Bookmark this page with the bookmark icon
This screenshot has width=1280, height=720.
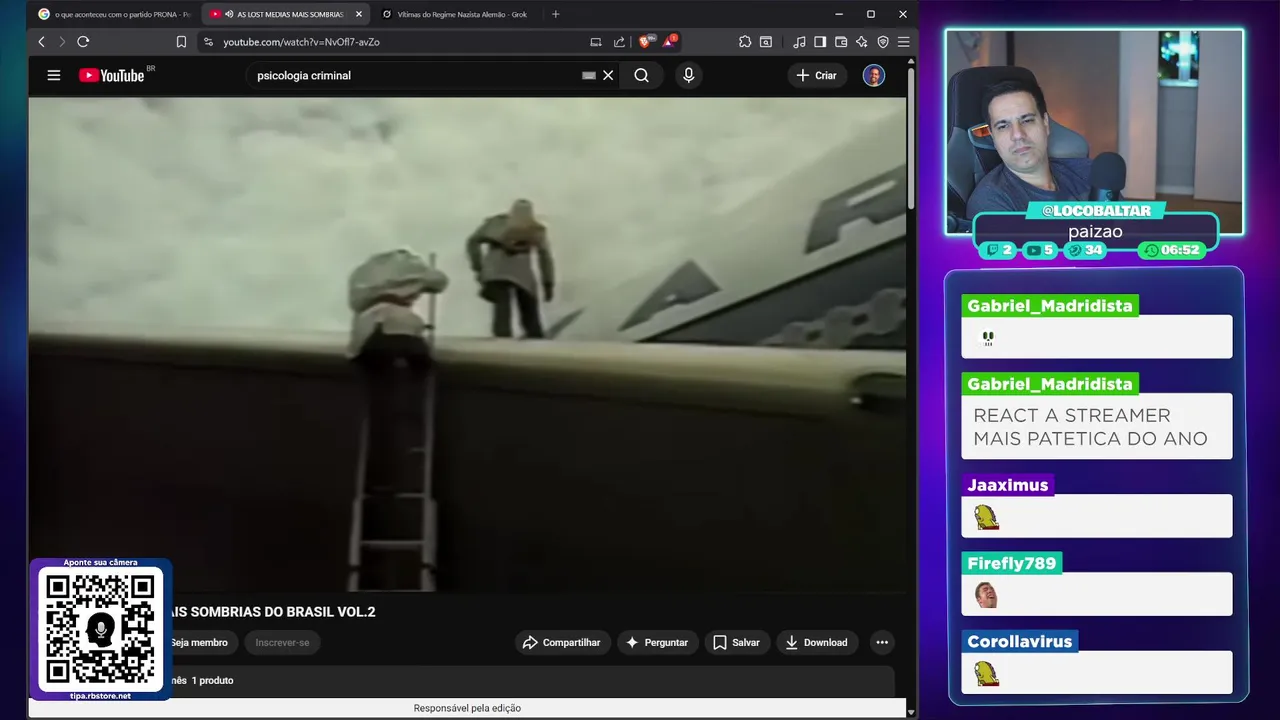[x=181, y=42]
